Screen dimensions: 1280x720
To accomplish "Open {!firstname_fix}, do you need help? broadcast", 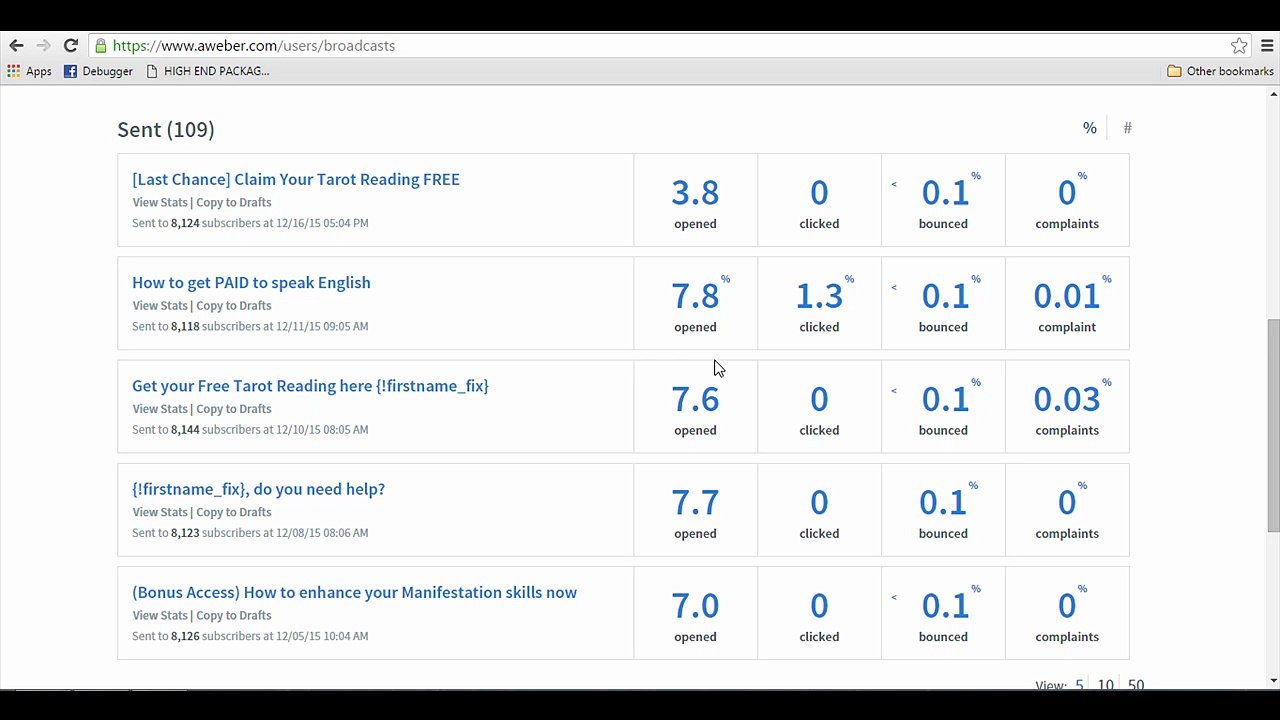I will [258, 488].
